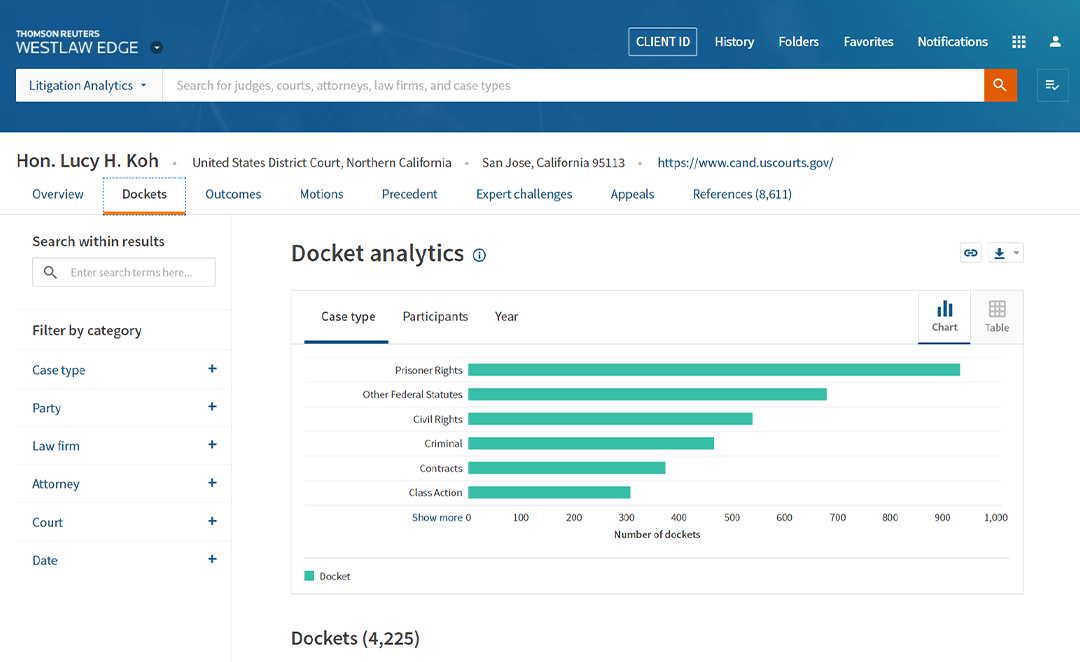The height and width of the screenshot is (662, 1080).
Task: Switch to Table view
Action: pos(997,316)
